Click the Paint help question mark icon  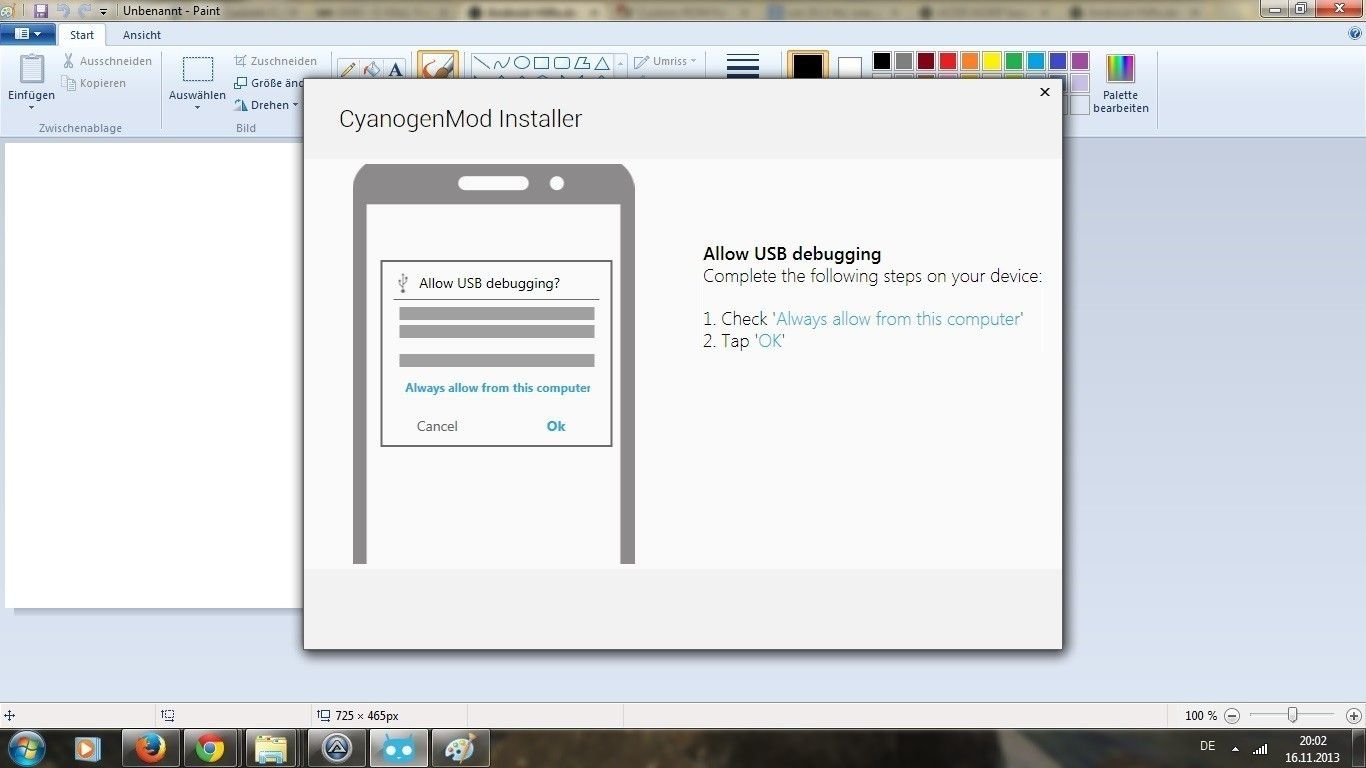(x=1355, y=33)
